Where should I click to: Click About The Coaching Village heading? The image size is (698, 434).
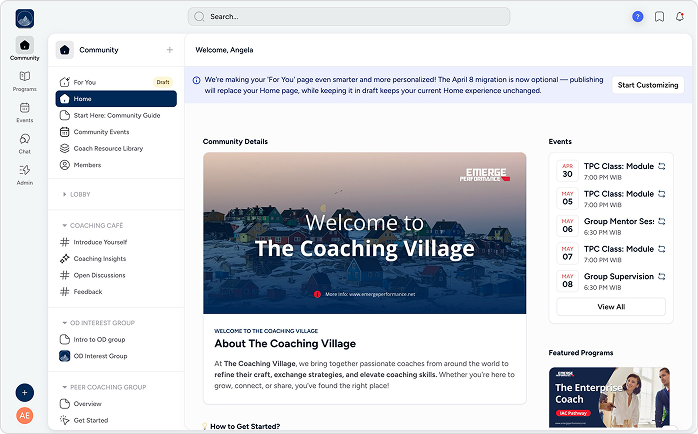(285, 344)
